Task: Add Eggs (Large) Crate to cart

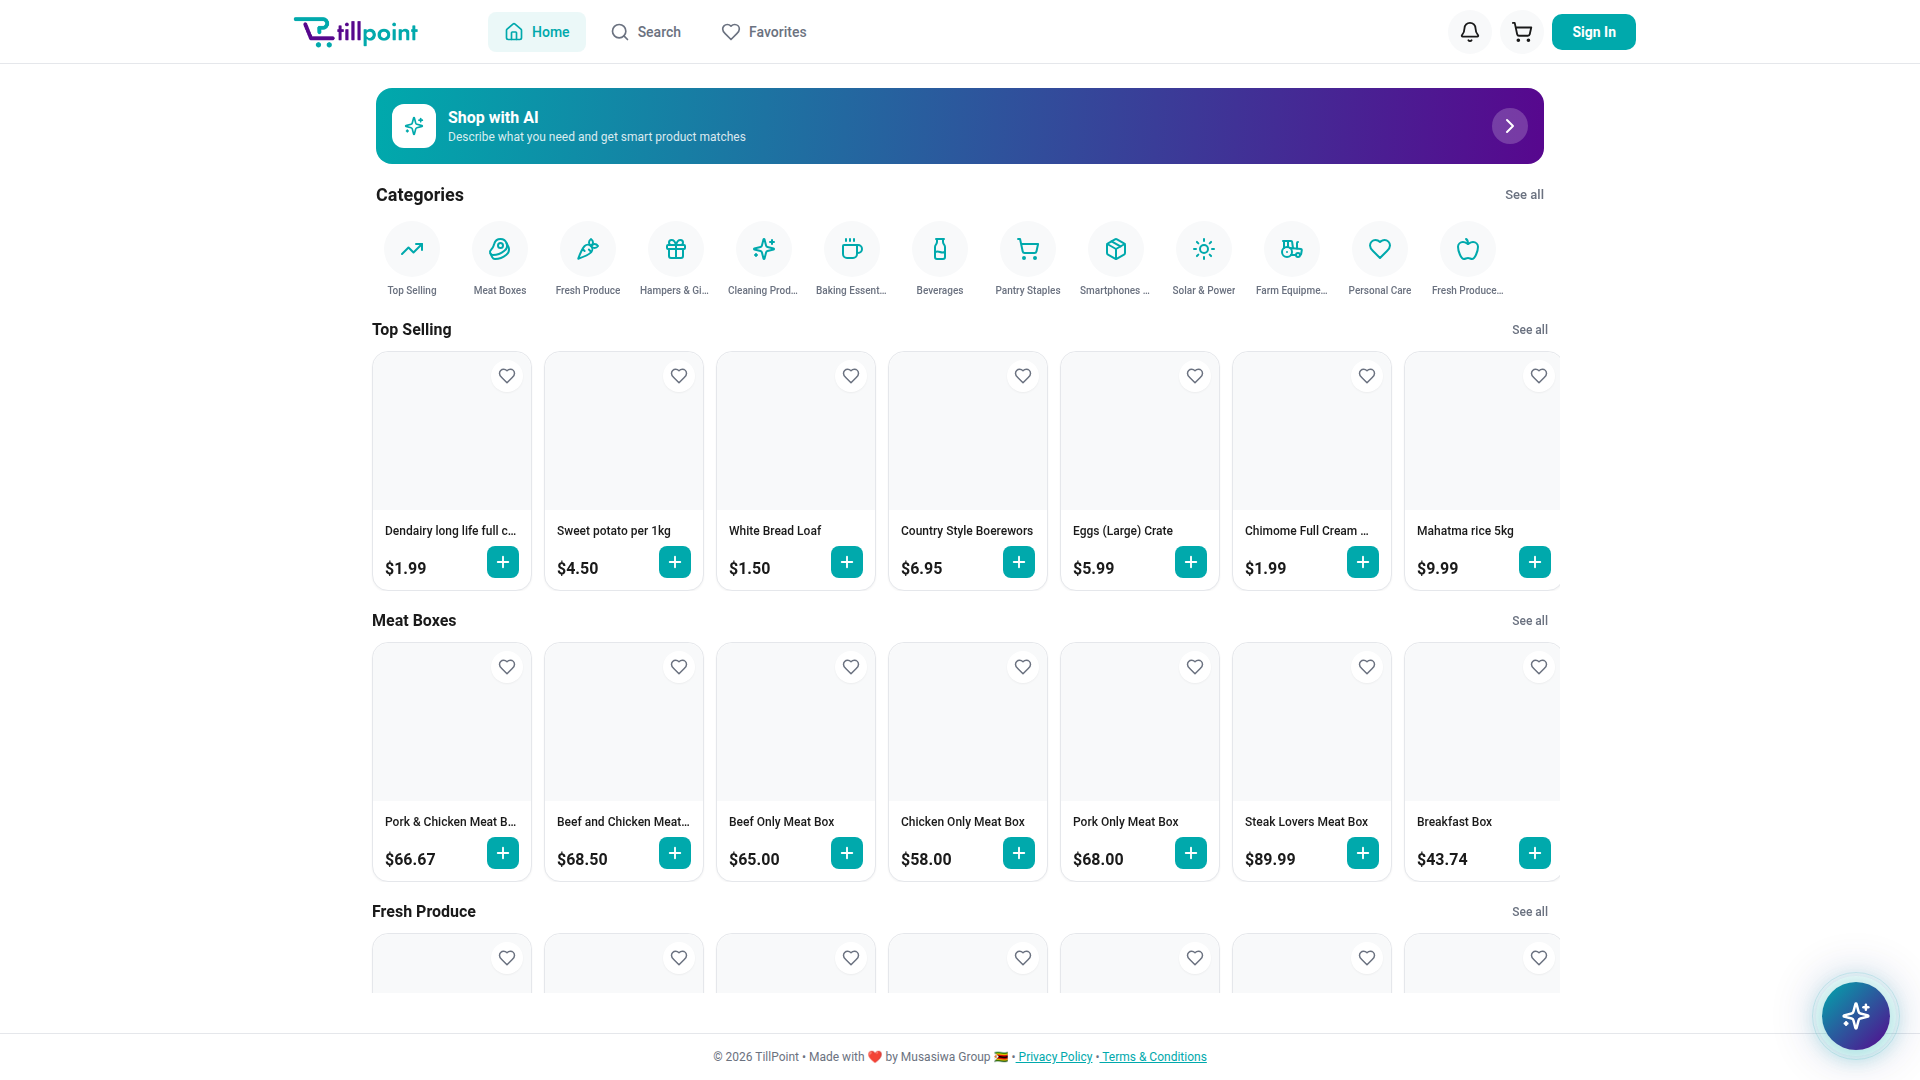Action: (1191, 562)
